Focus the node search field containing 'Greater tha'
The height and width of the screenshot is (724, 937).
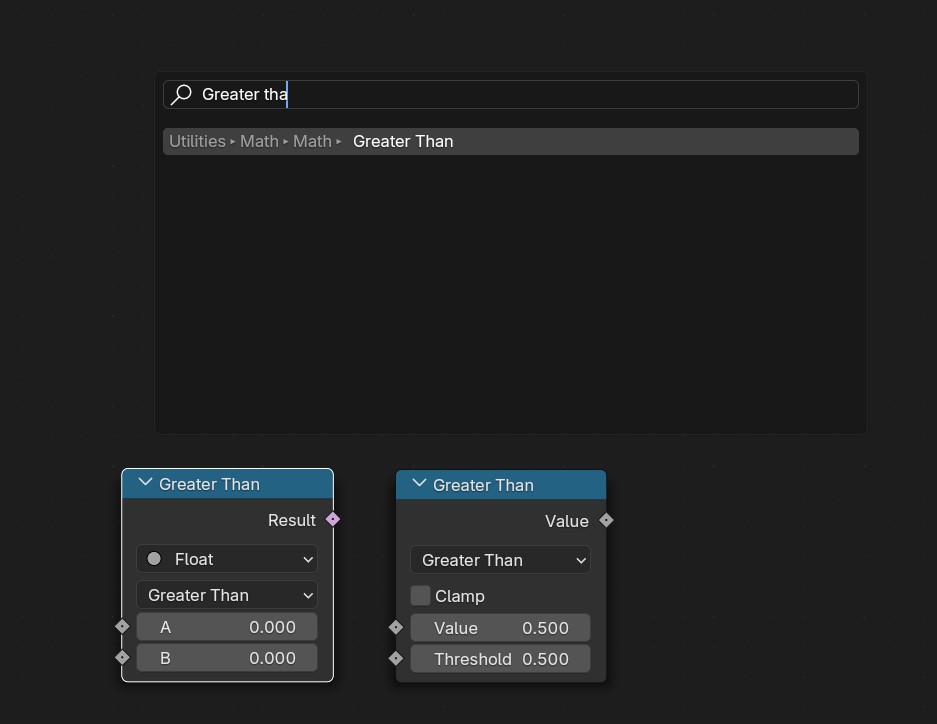pos(511,94)
